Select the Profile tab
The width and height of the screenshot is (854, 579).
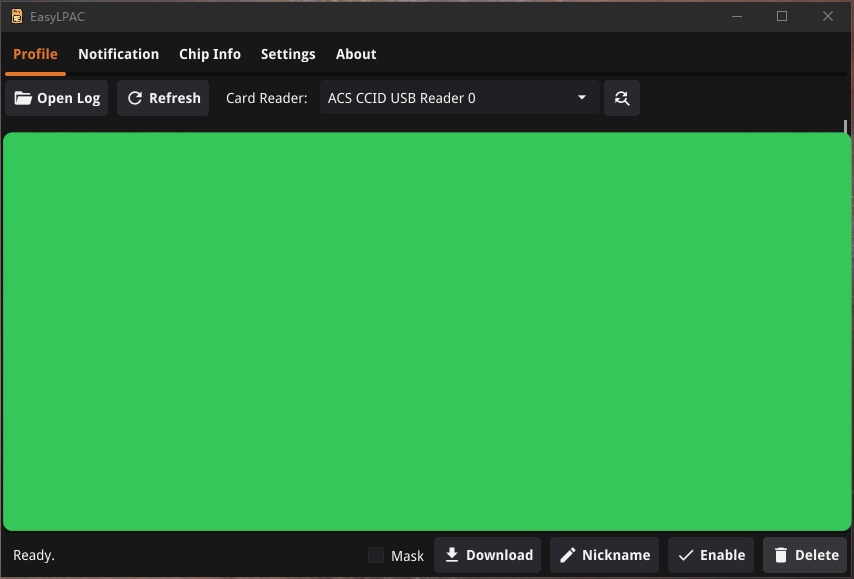35,54
